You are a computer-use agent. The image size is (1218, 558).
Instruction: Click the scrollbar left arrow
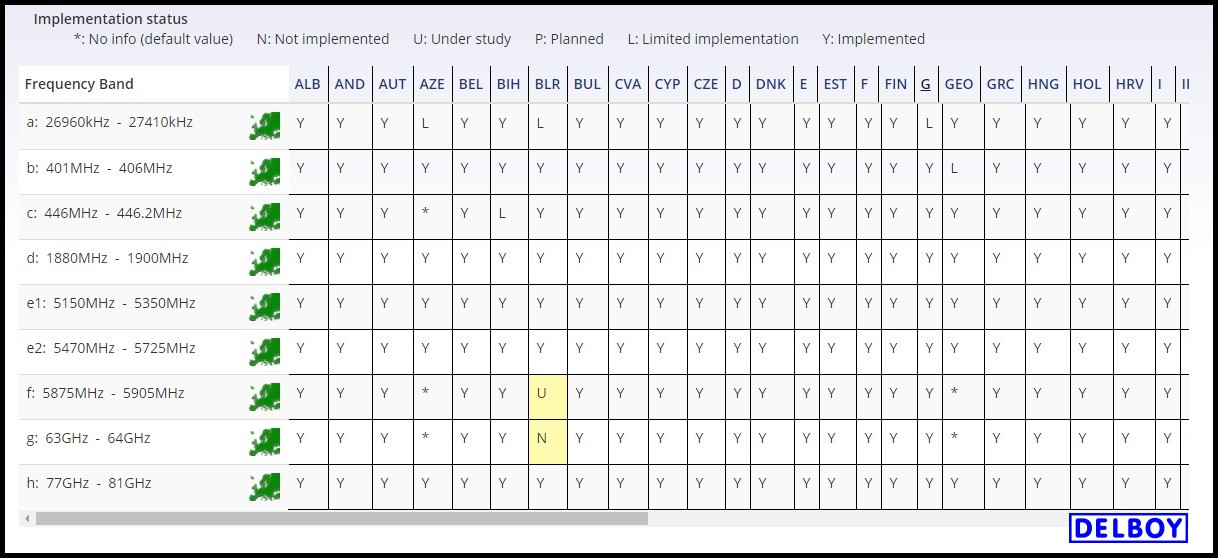(x=27, y=519)
